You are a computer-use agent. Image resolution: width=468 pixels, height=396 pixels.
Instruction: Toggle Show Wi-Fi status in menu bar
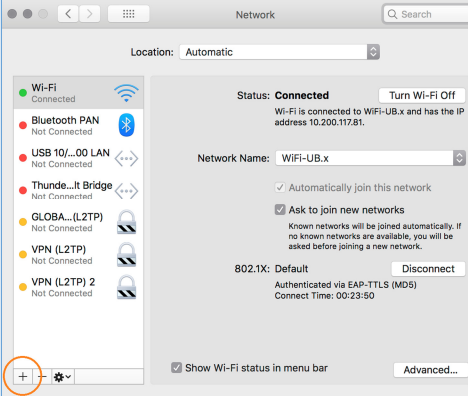176,368
